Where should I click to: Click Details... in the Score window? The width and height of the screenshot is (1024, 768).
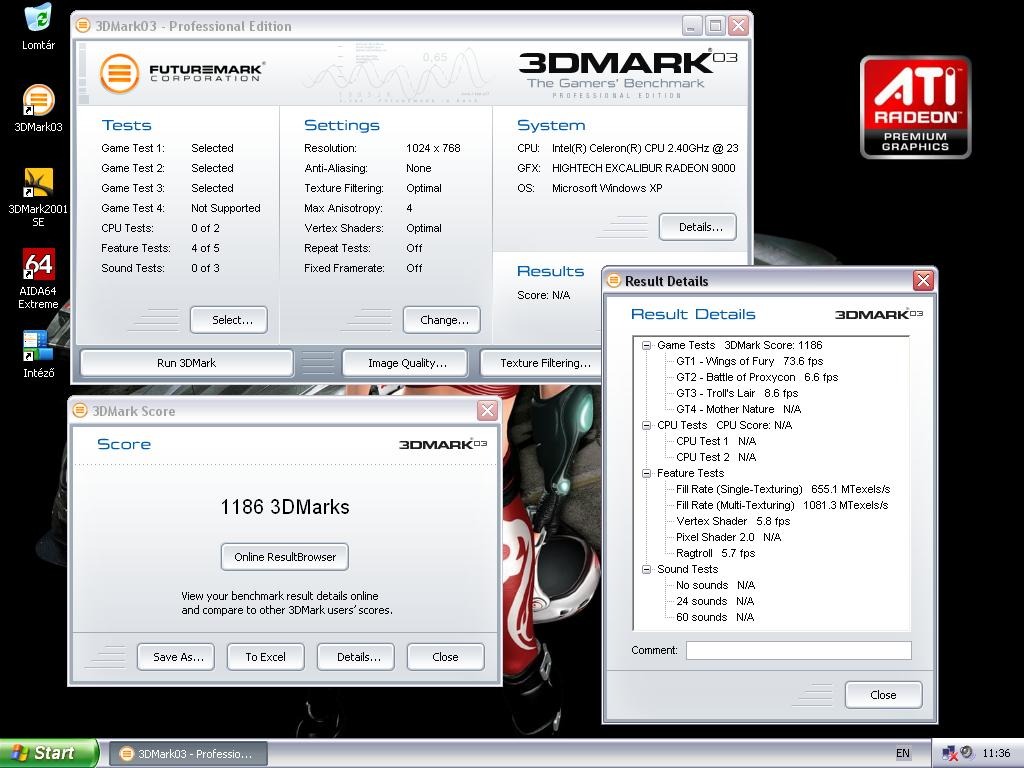tap(356, 657)
